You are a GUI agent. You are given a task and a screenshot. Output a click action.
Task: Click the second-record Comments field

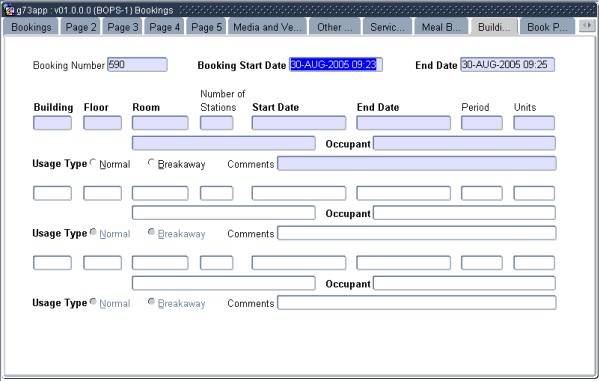pos(417,233)
